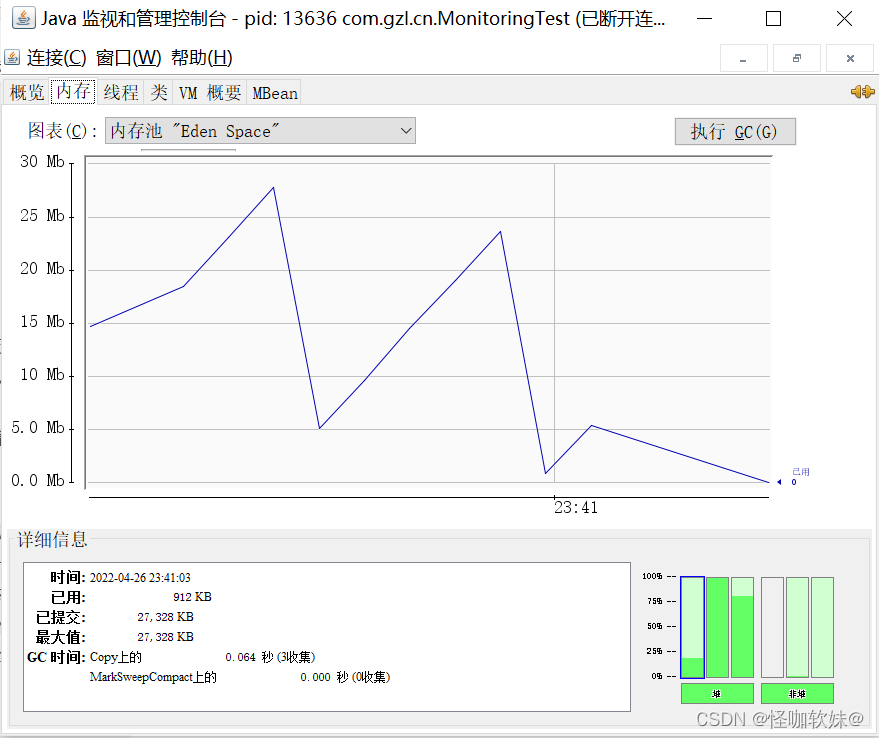Minimize the inner JConsole connection window
Viewport: 879px width, 738px height.
click(x=743, y=58)
